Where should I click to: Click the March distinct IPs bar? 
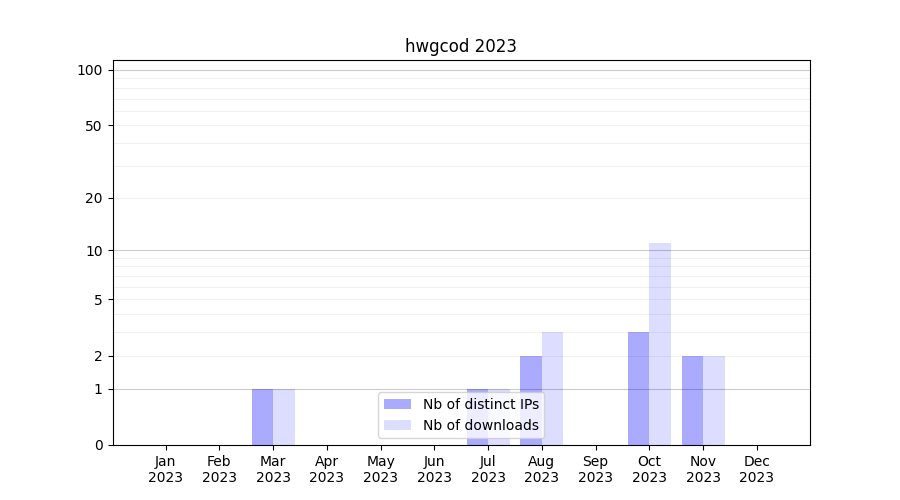(x=262, y=417)
